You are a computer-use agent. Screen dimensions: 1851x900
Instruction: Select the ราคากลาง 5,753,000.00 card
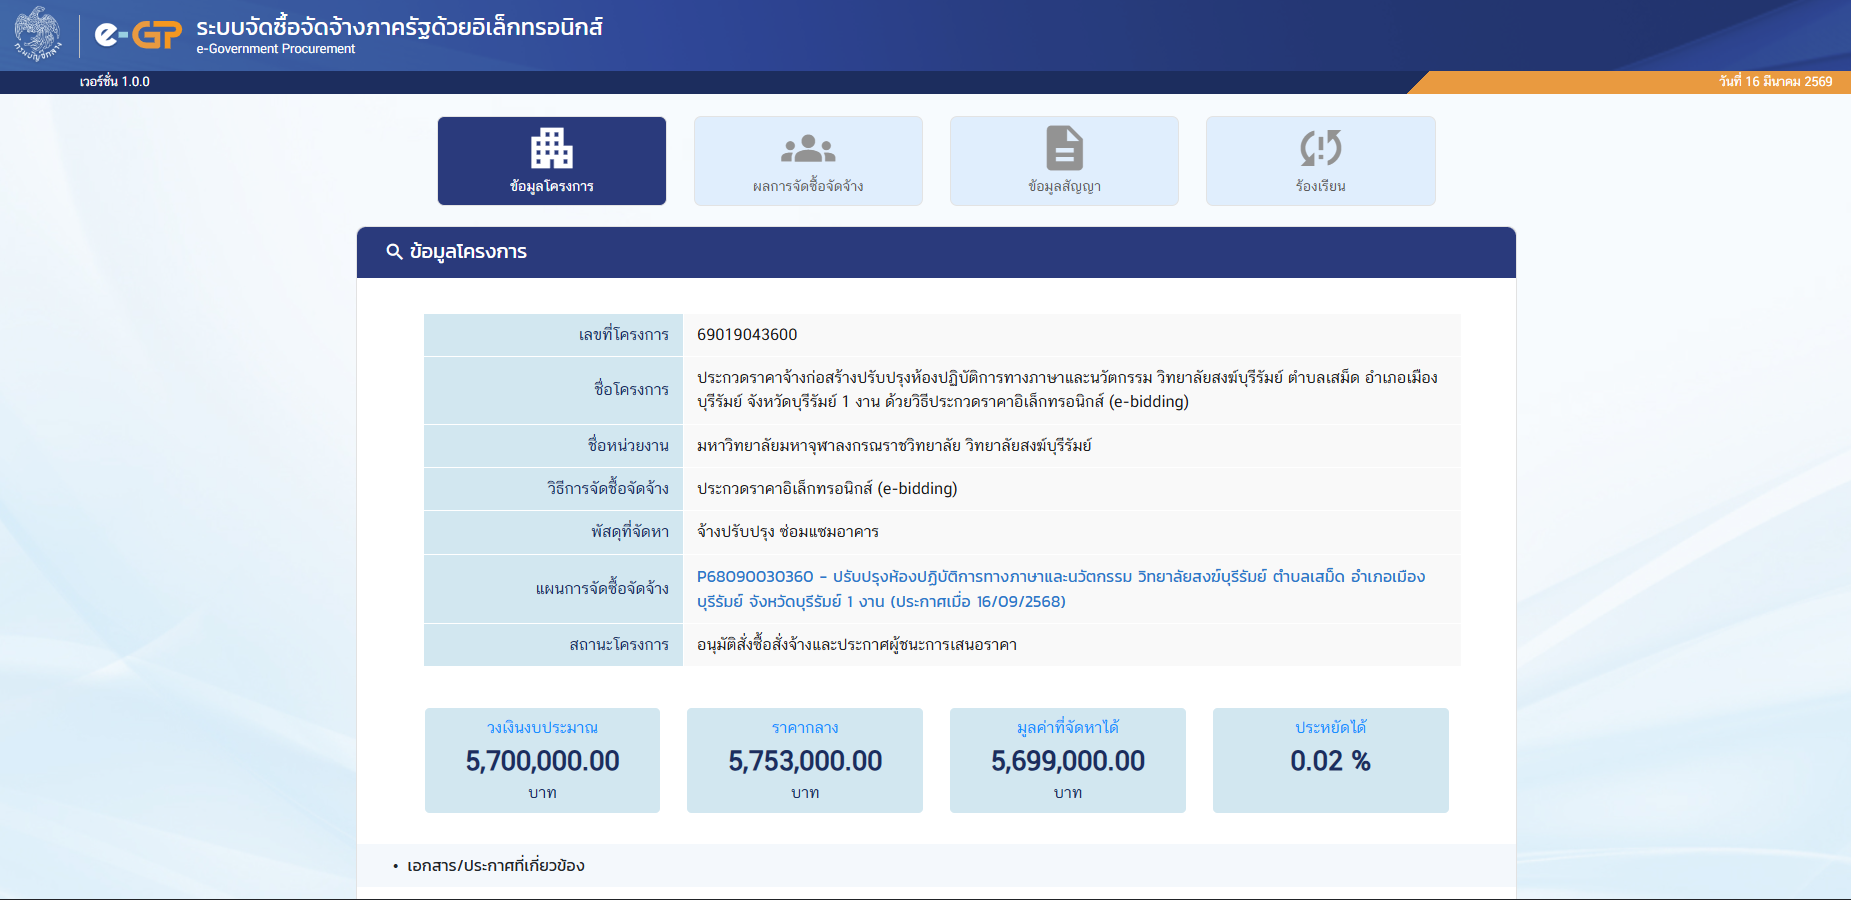pyautogui.click(x=804, y=760)
